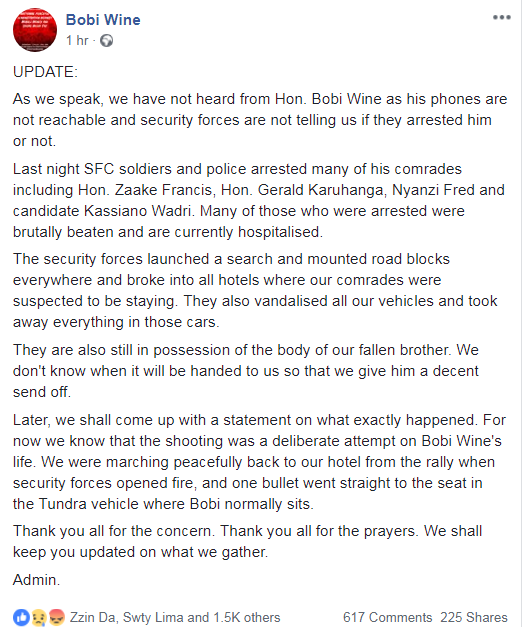Open the 1 hr timestamp link
The height and width of the screenshot is (627, 522).
pos(77,40)
